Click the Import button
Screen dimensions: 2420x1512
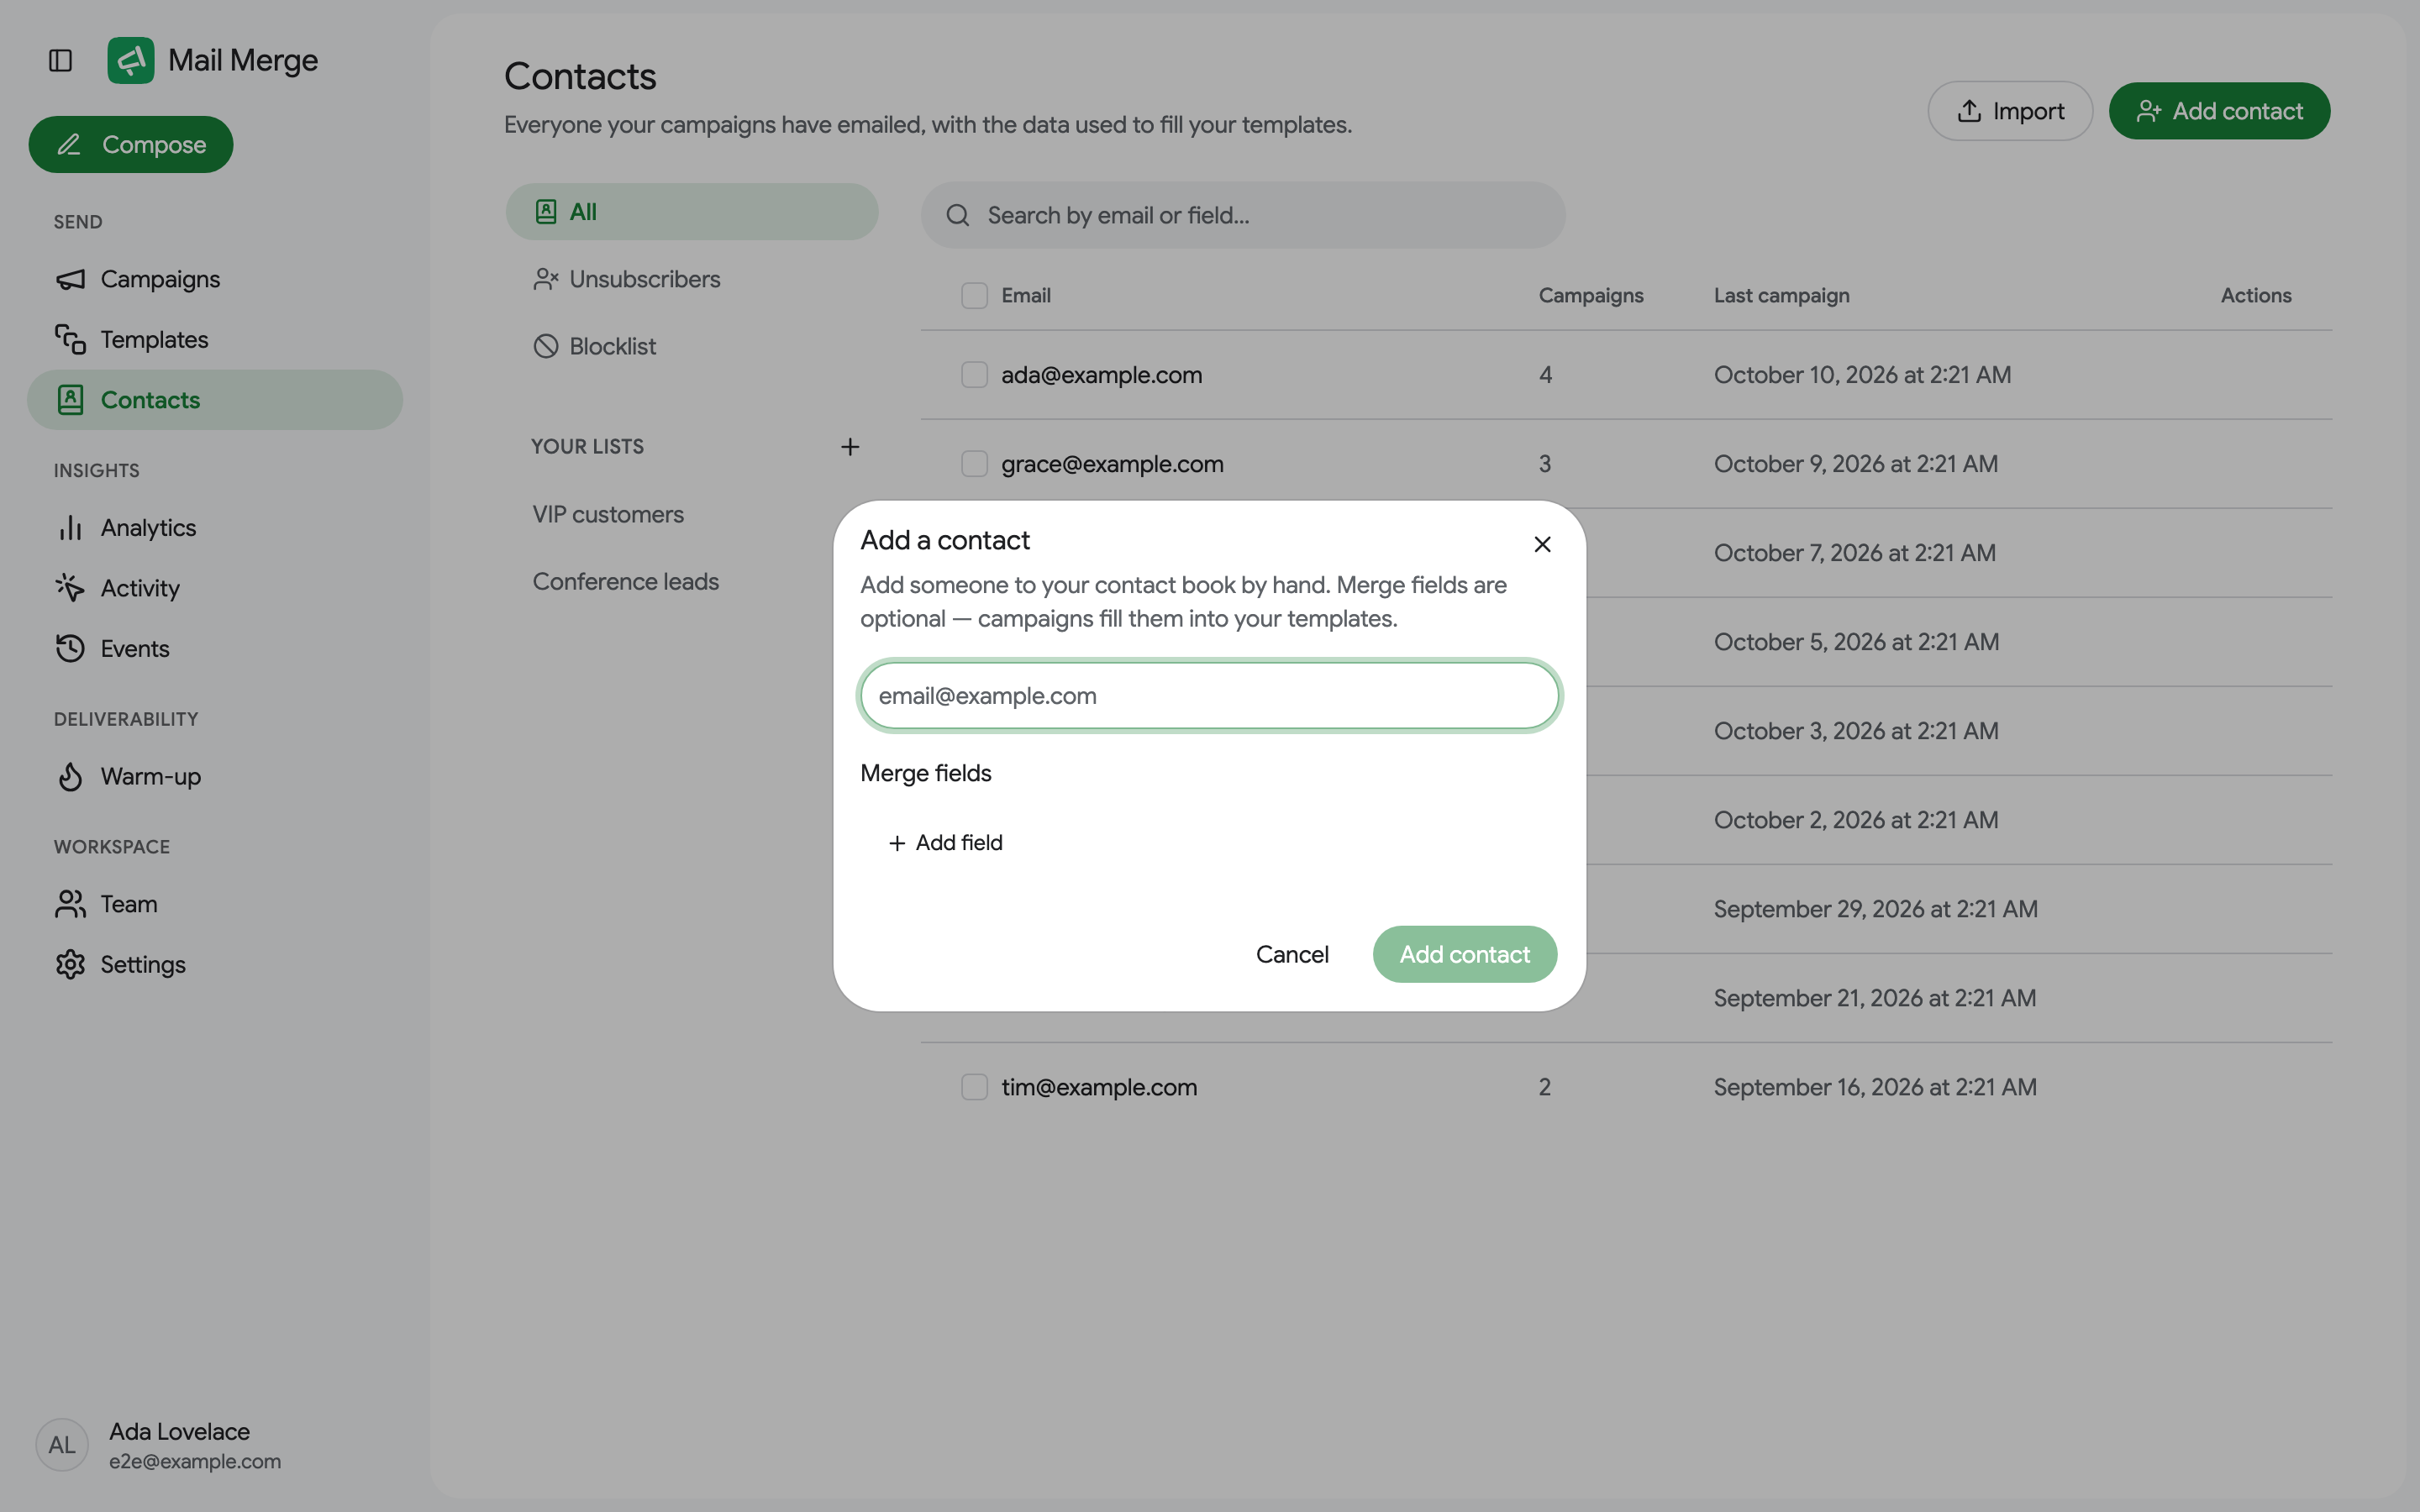[x=2010, y=111]
